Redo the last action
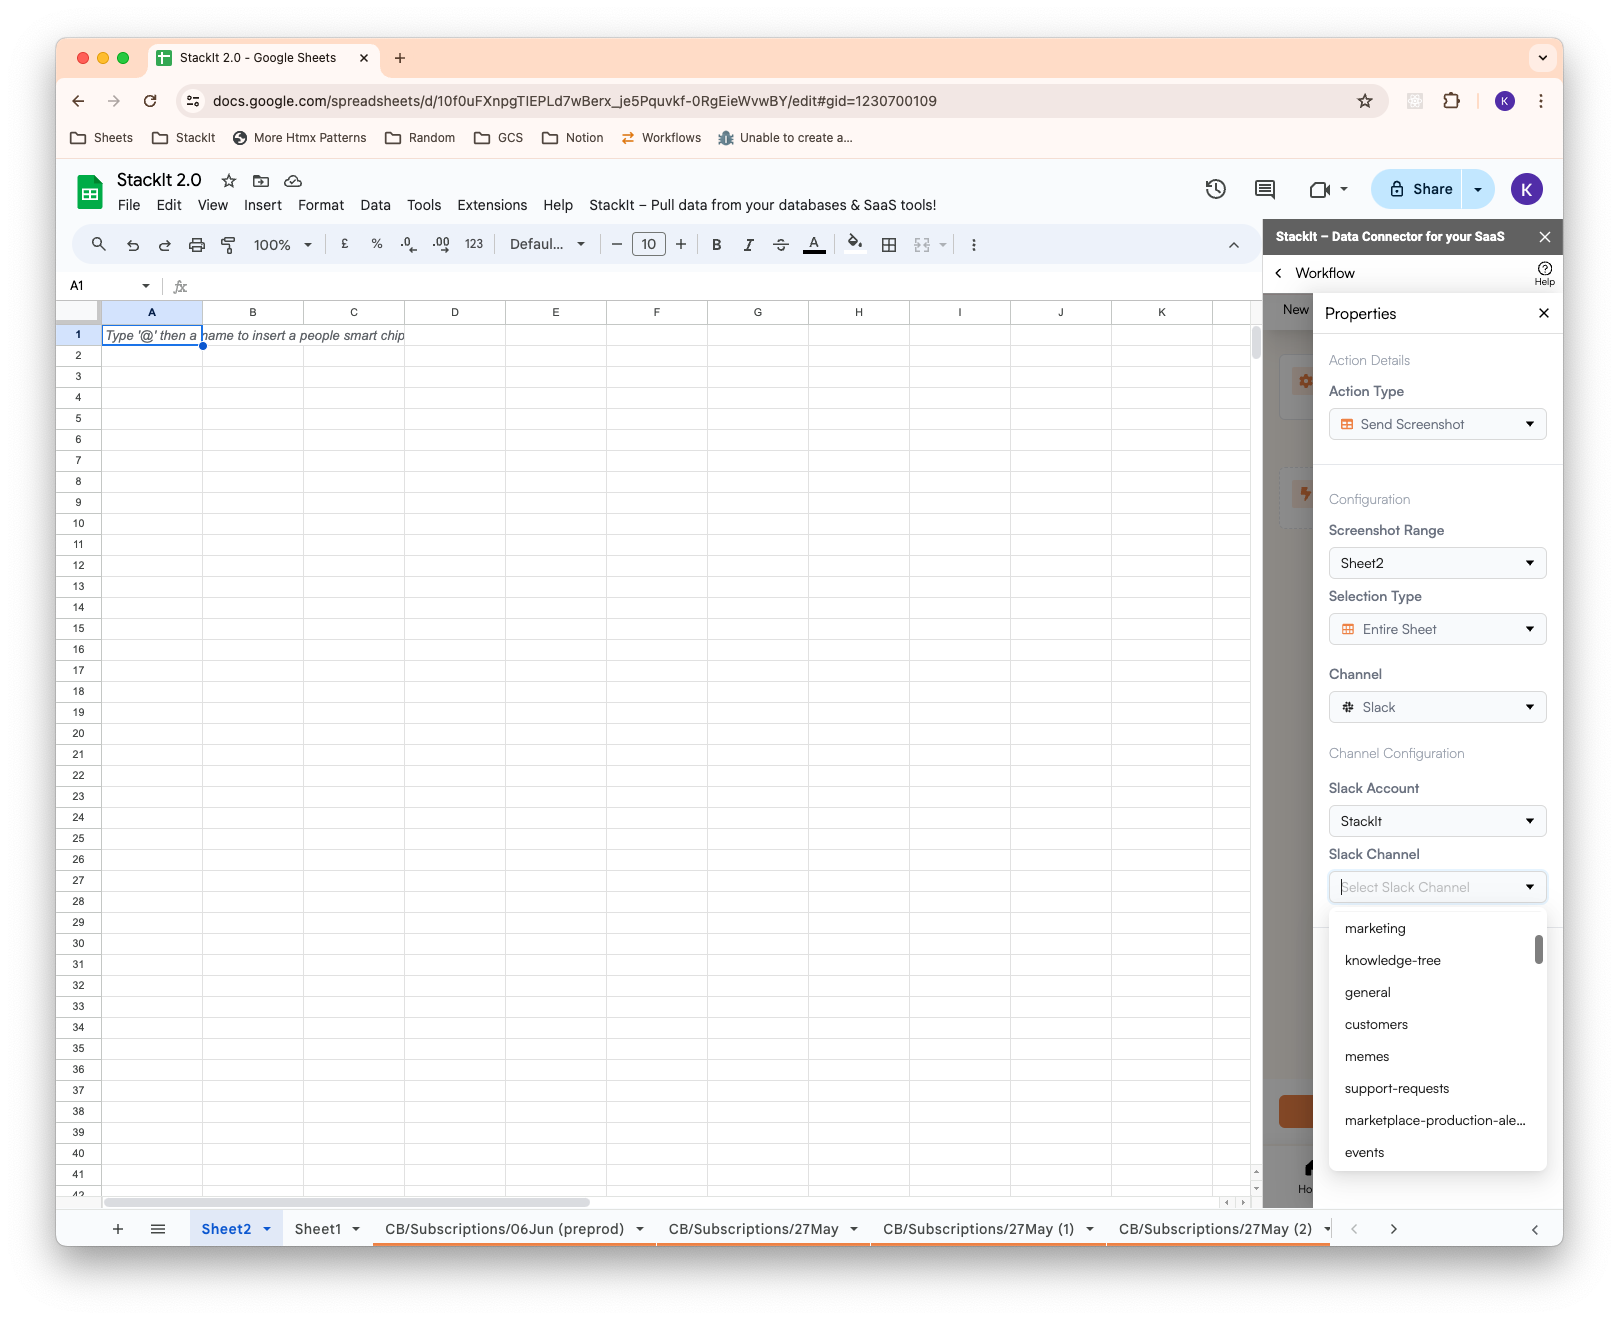The image size is (1619, 1320). click(x=165, y=244)
